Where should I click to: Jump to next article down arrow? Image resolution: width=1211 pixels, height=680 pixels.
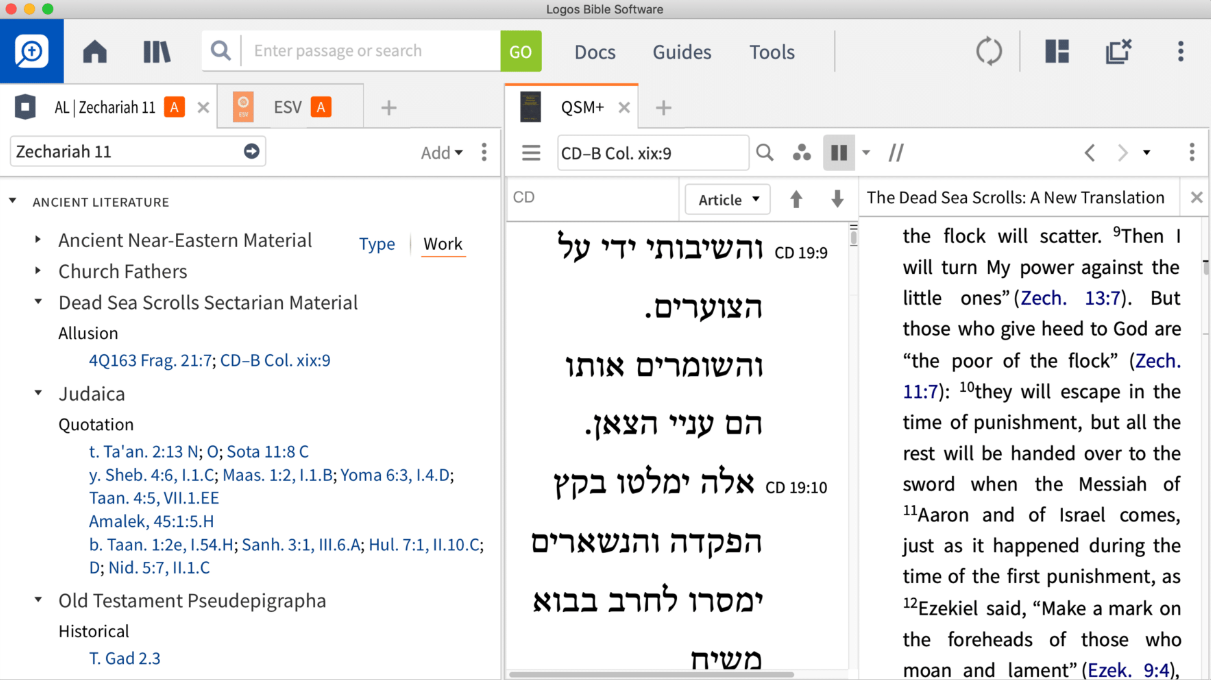click(837, 199)
